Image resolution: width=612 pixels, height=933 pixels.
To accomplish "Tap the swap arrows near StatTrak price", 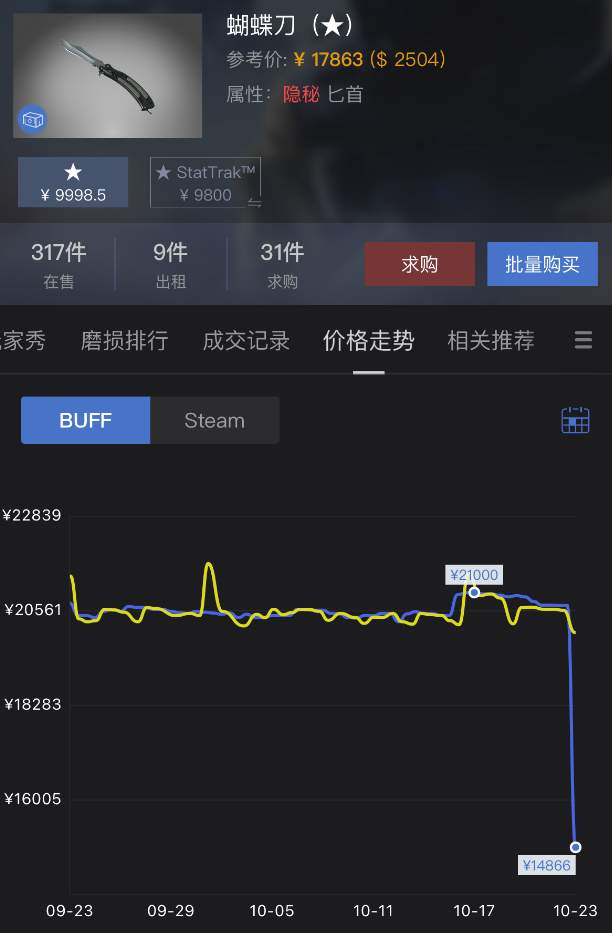I will click(x=255, y=203).
